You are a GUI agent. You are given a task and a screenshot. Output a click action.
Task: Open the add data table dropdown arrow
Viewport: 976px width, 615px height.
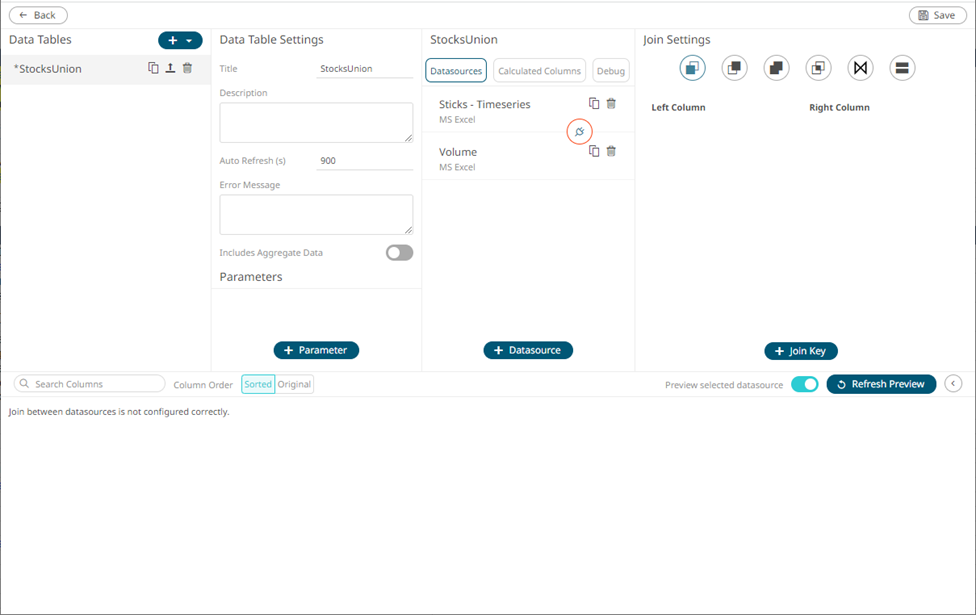[189, 41]
